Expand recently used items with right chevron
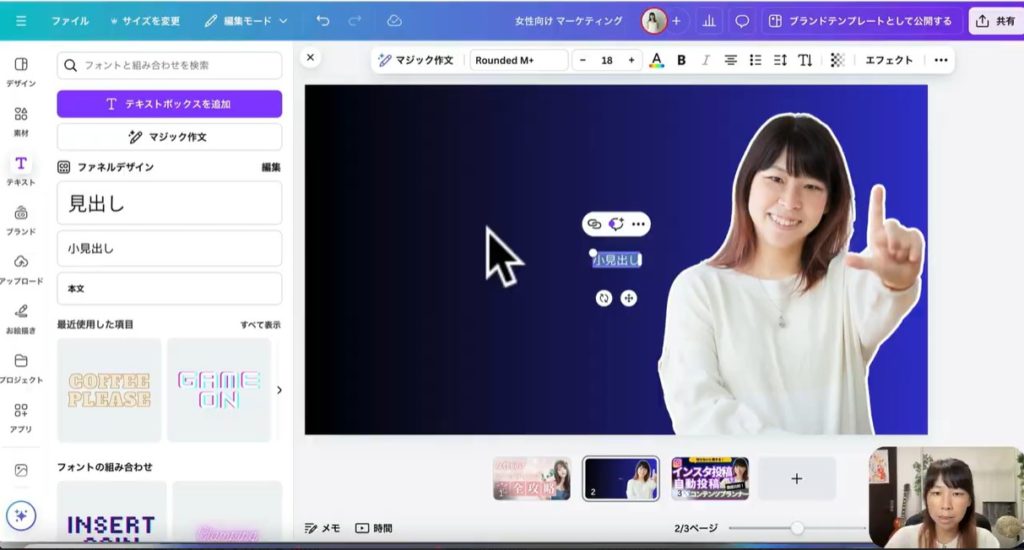The height and width of the screenshot is (550, 1024). [279, 390]
